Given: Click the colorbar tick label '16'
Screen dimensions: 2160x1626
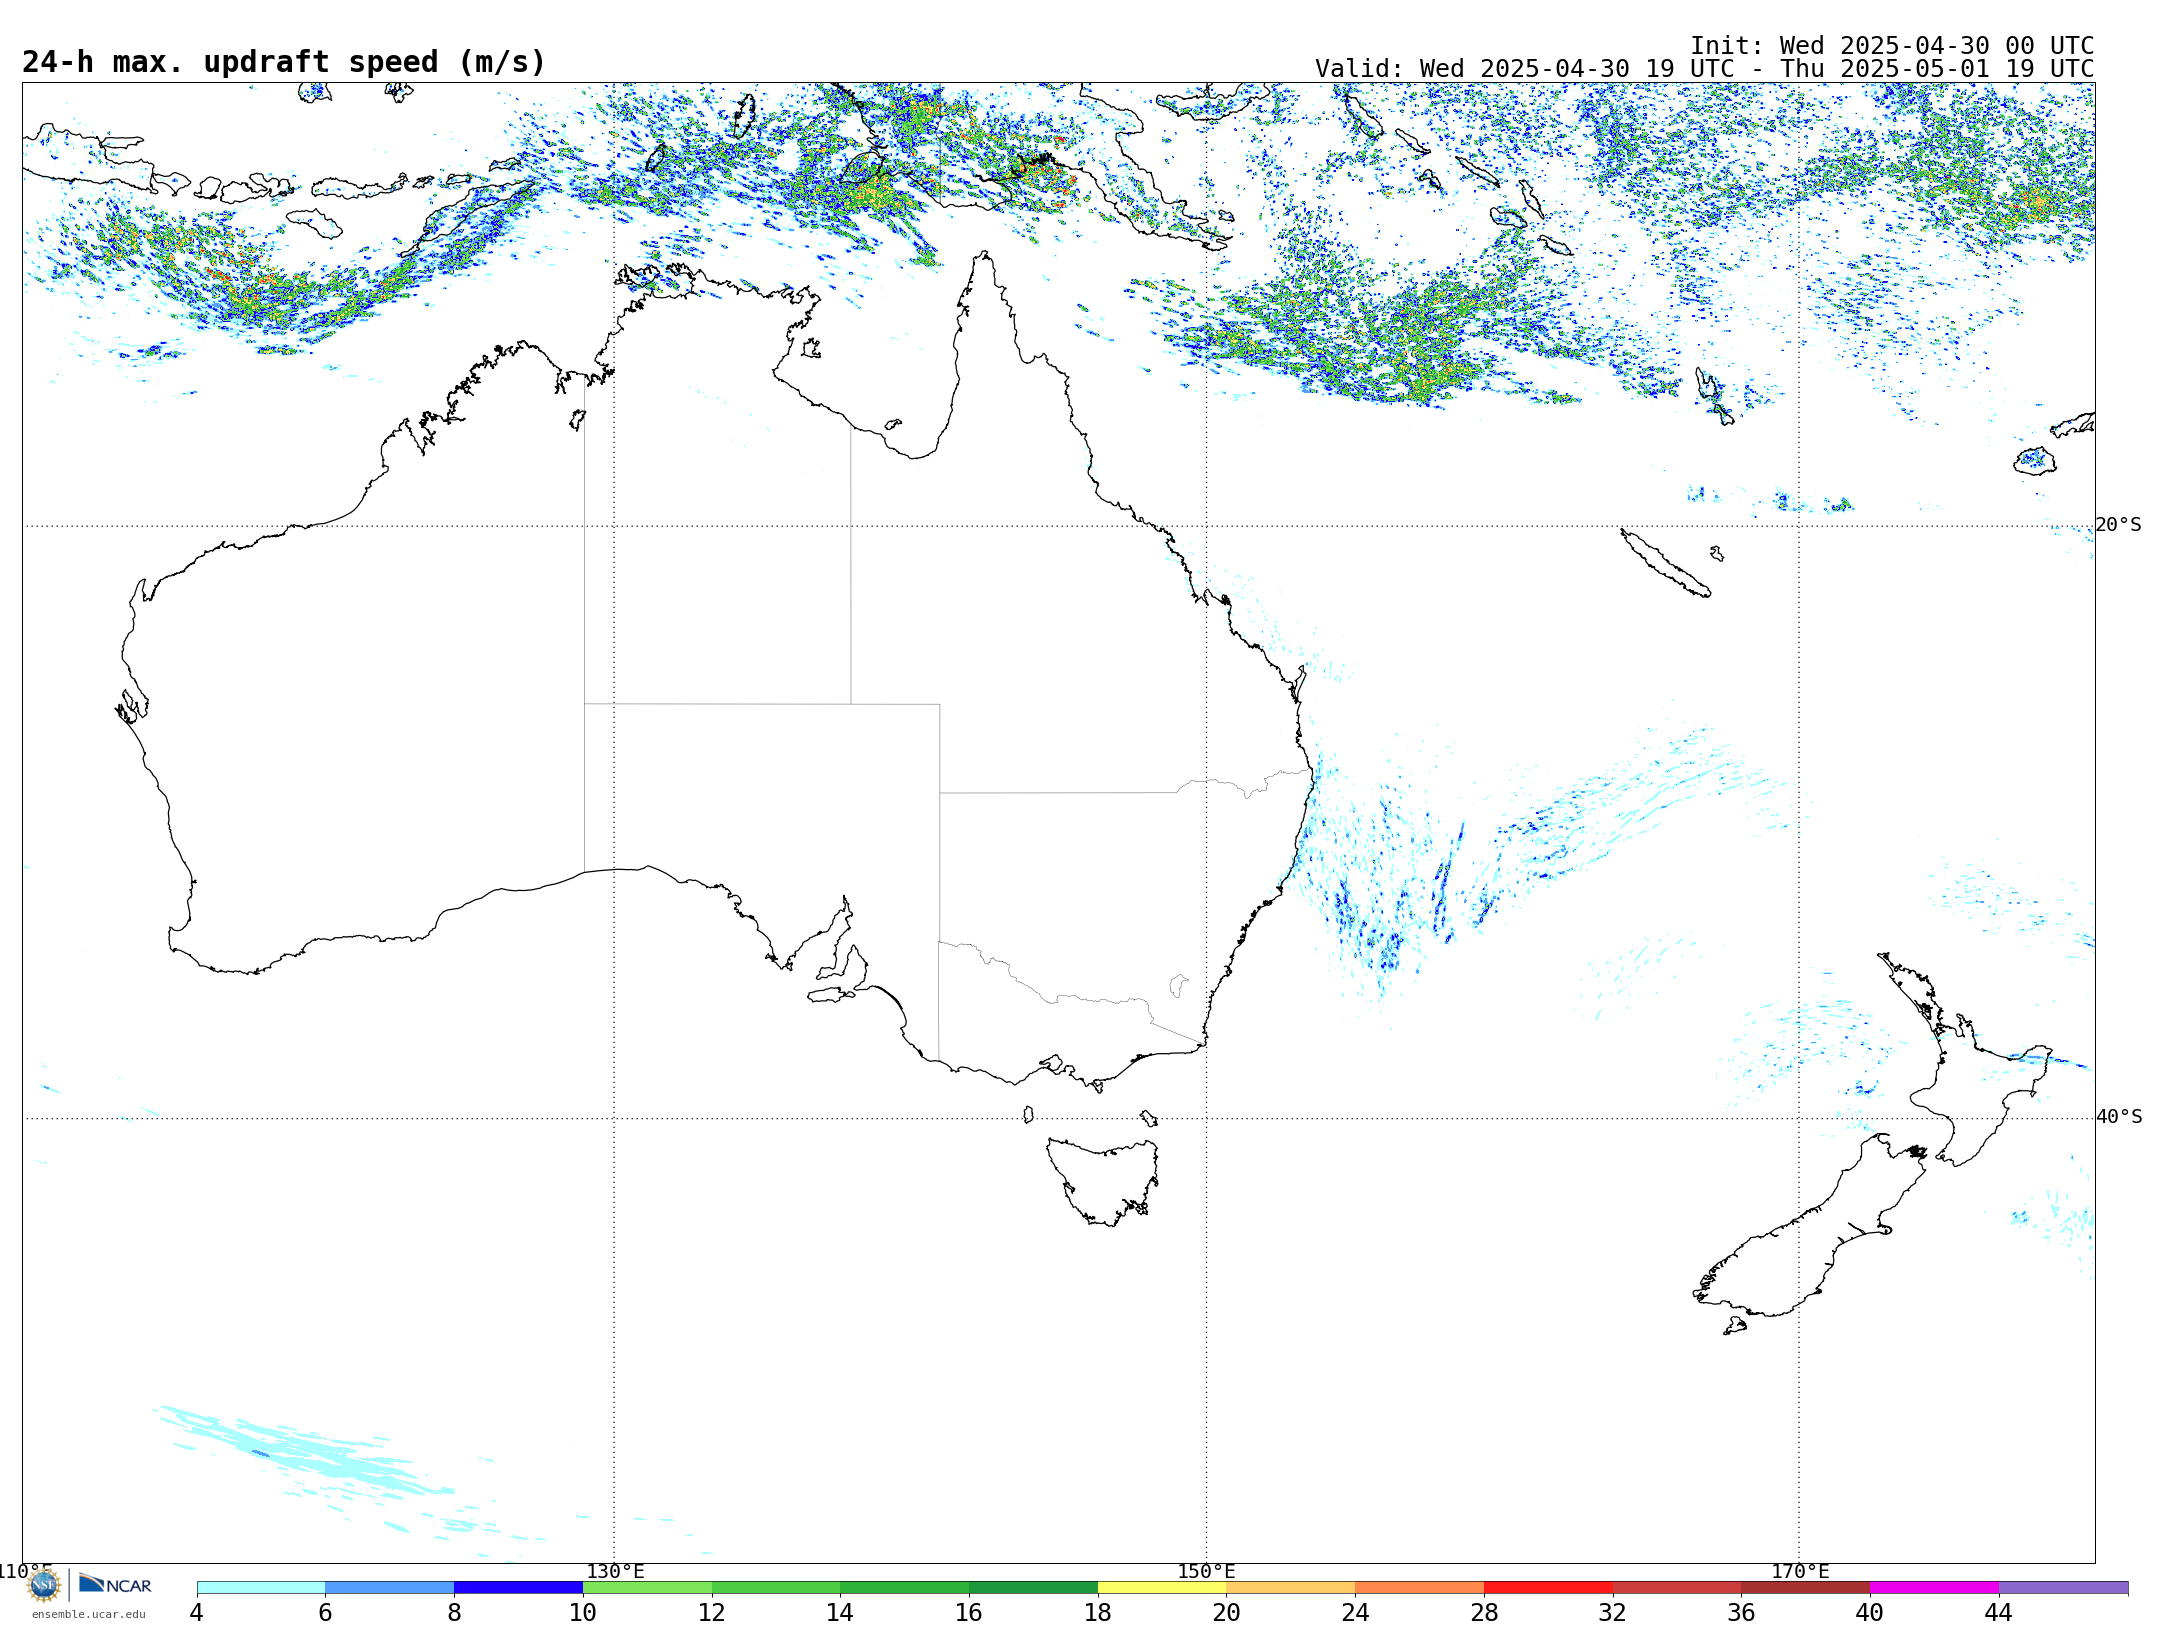Looking at the screenshot, I should pyautogui.click(x=969, y=1612).
